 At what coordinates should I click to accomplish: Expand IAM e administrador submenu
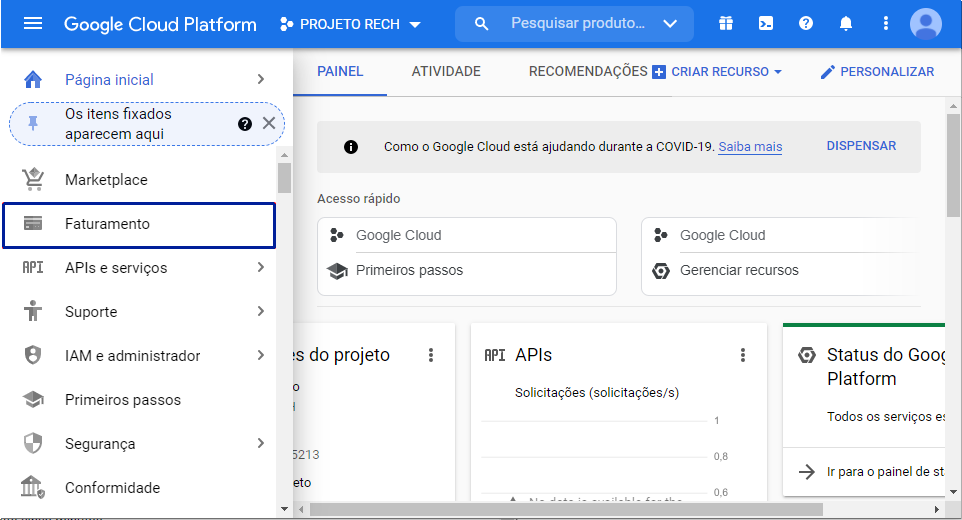tap(260, 356)
